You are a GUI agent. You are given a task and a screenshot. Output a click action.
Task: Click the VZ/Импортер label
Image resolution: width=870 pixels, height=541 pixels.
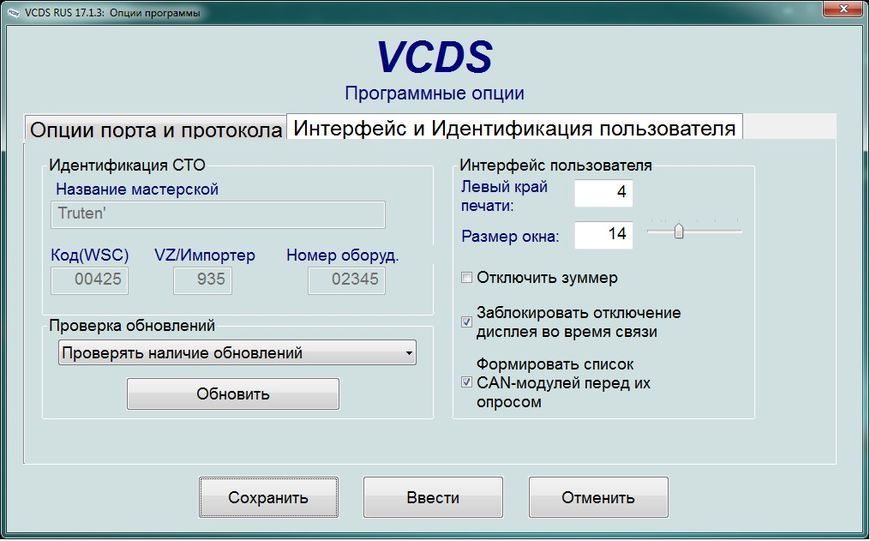(205, 255)
